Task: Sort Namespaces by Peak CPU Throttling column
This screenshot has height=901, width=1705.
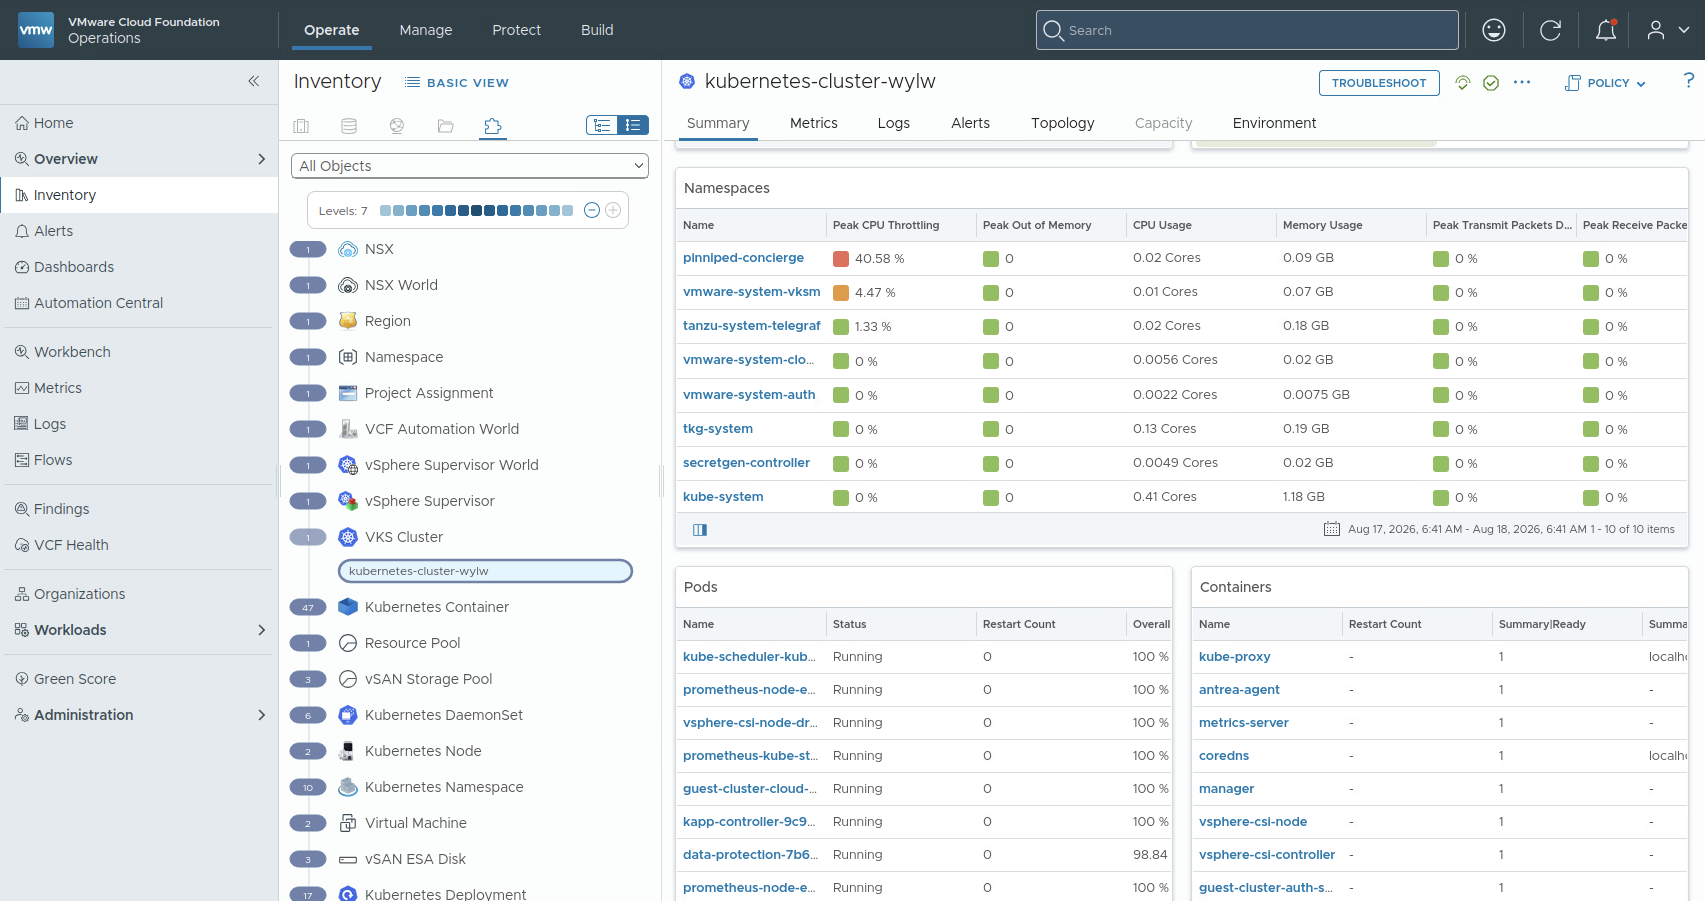Action: [886, 225]
